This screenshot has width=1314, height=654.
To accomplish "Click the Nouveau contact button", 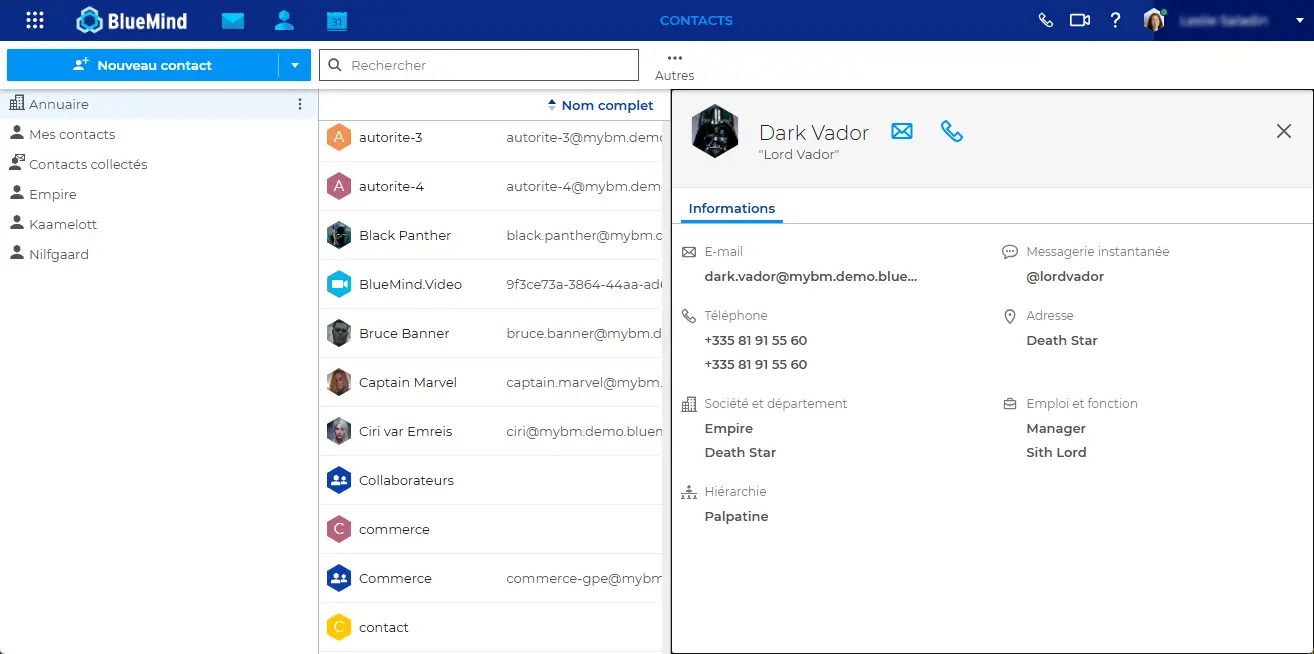I will coord(142,65).
